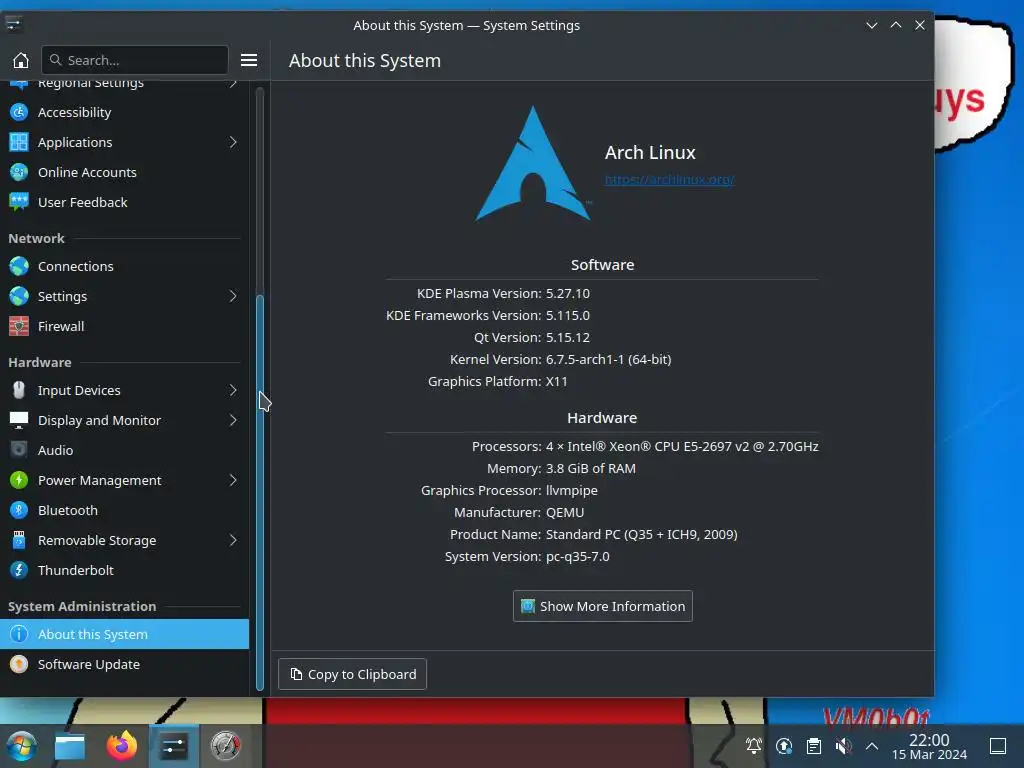Image resolution: width=1024 pixels, height=768 pixels.
Task: Open the Removable Storage icon
Action: click(x=19, y=541)
